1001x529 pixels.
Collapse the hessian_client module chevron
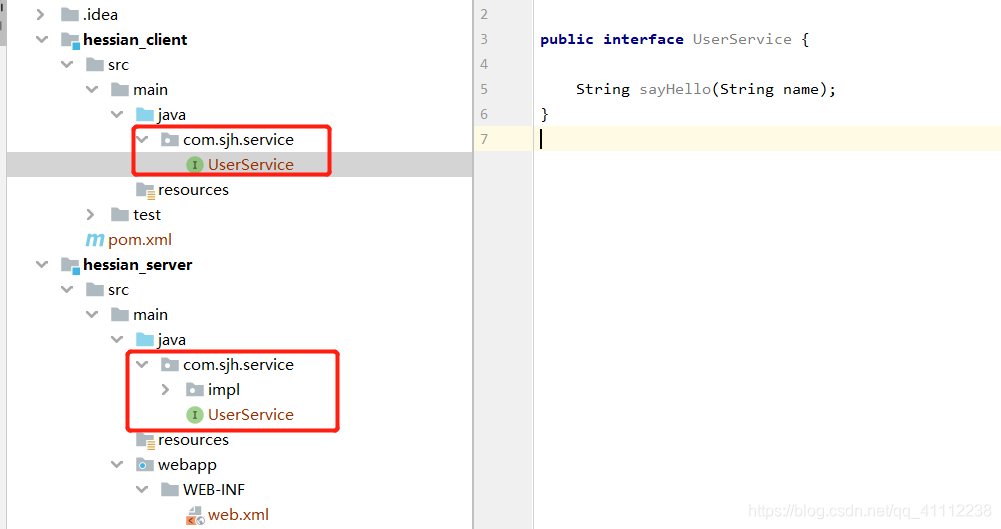coord(42,40)
